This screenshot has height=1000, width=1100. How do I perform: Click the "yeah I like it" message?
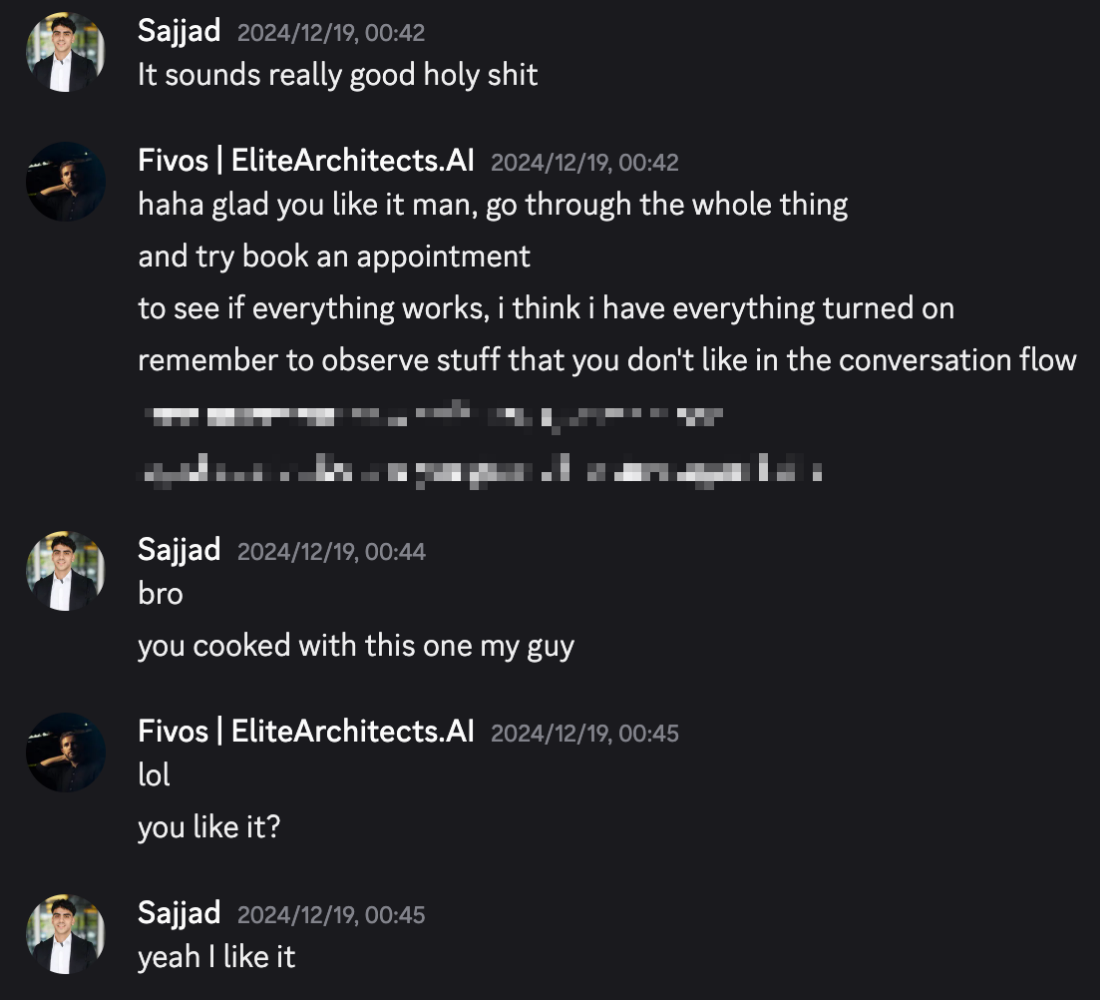[217, 957]
